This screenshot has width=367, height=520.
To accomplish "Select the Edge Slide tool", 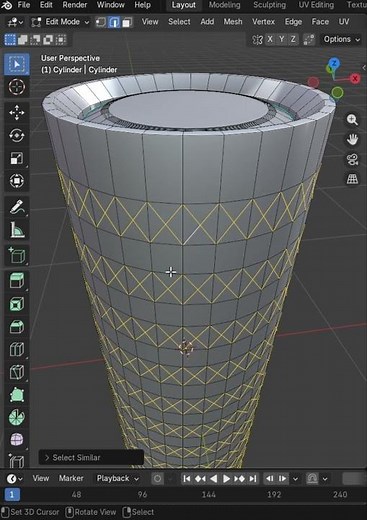I will 17,461.
